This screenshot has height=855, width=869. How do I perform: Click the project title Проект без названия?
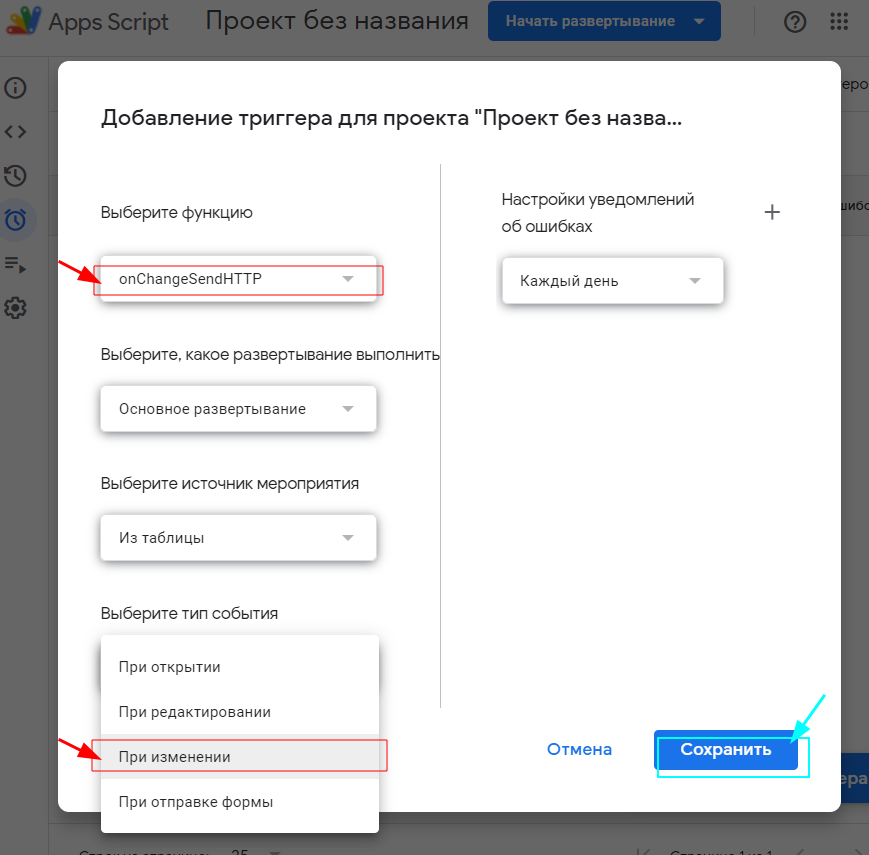pyautogui.click(x=337, y=20)
